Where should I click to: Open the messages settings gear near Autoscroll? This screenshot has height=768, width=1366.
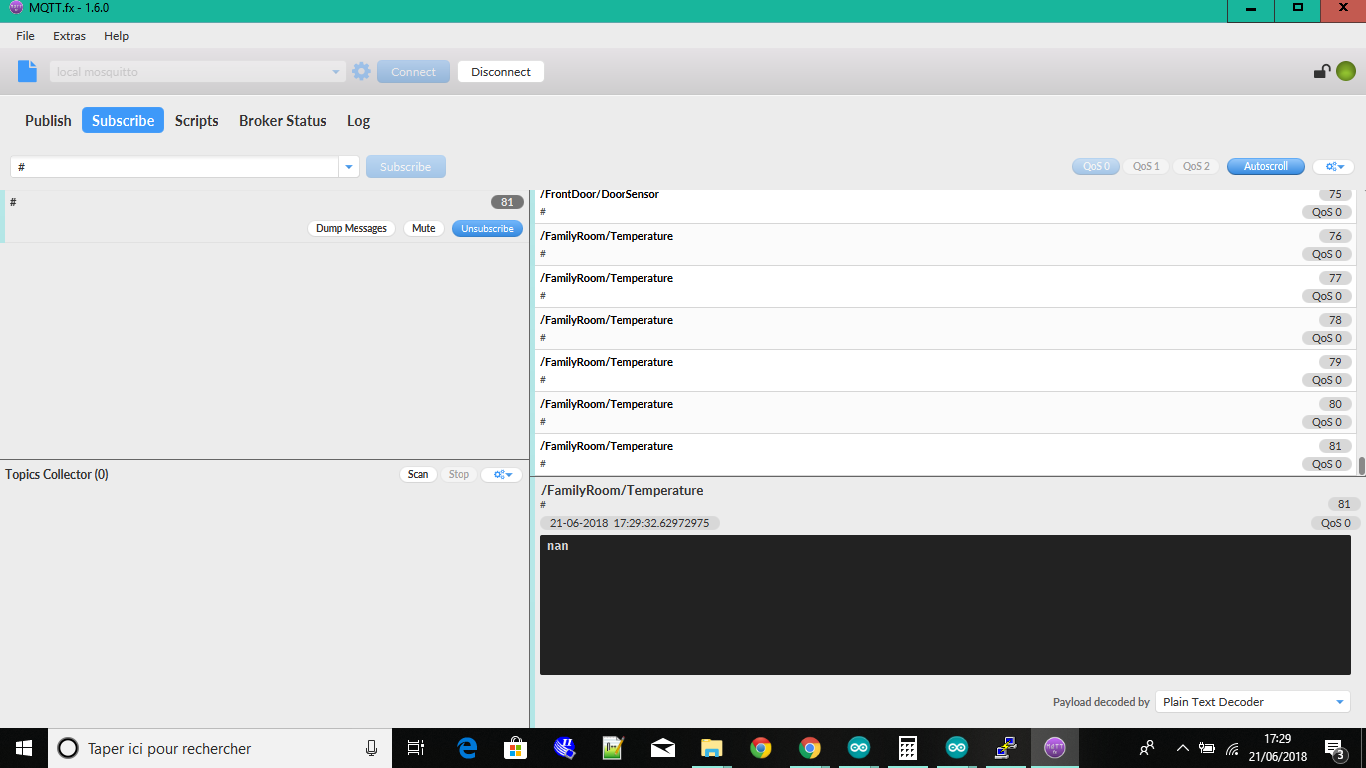pyautogui.click(x=1334, y=166)
